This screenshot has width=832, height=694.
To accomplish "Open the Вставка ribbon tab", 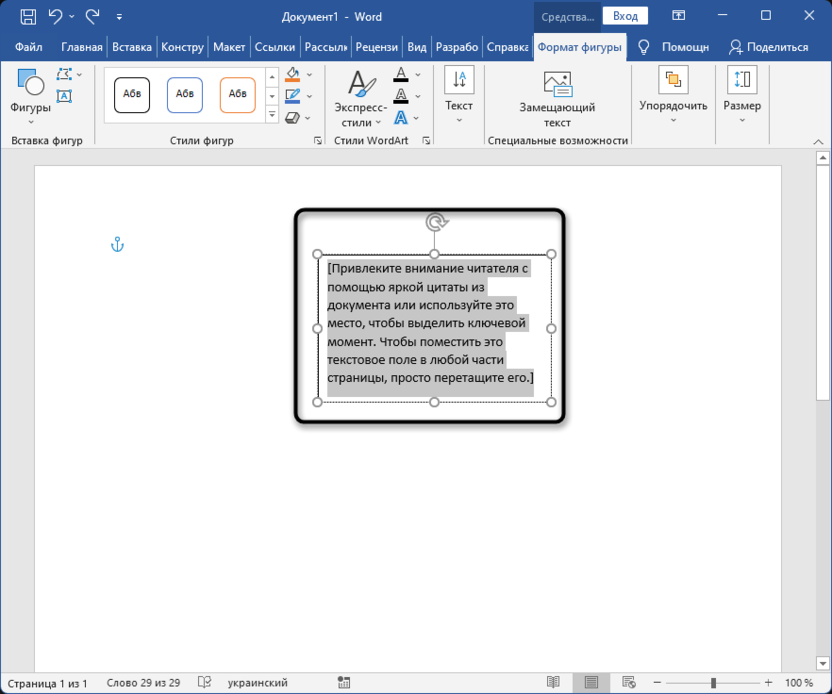I will (x=132, y=47).
